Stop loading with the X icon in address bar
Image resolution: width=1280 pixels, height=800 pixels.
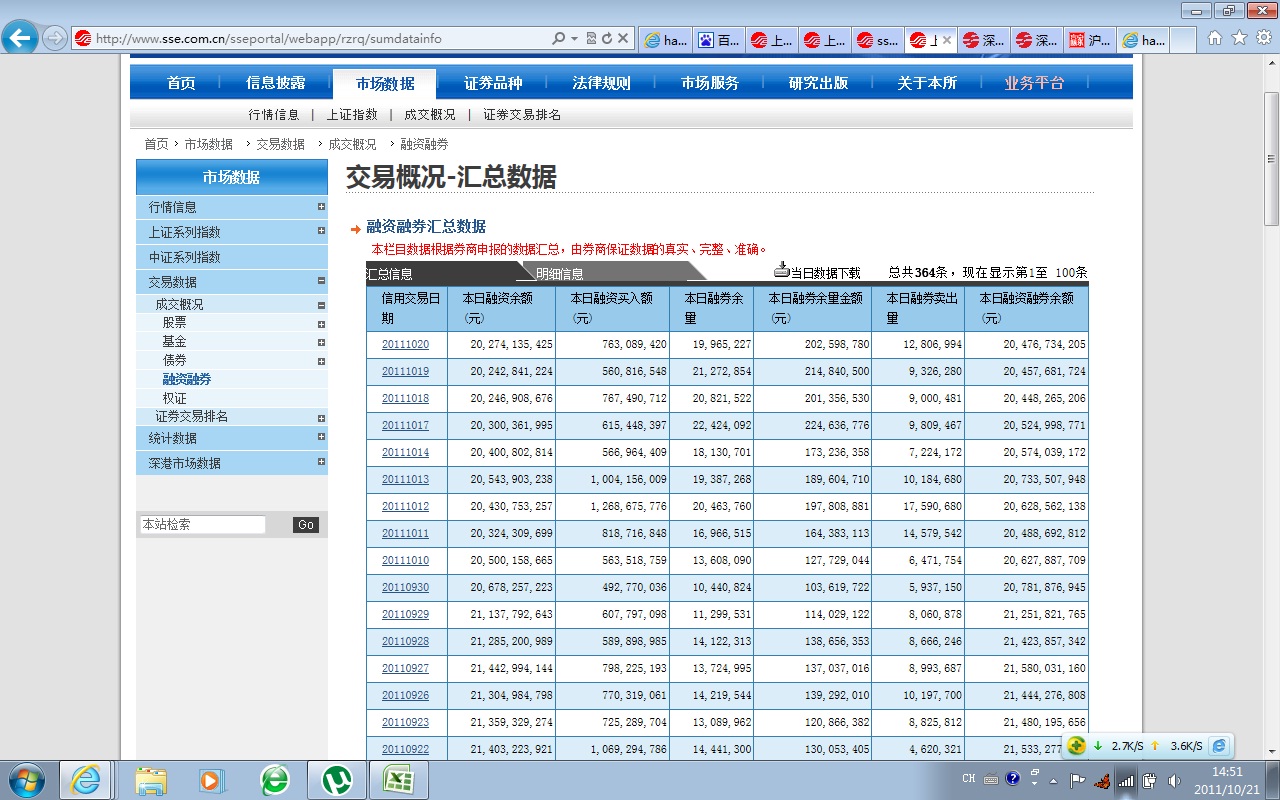(x=623, y=39)
